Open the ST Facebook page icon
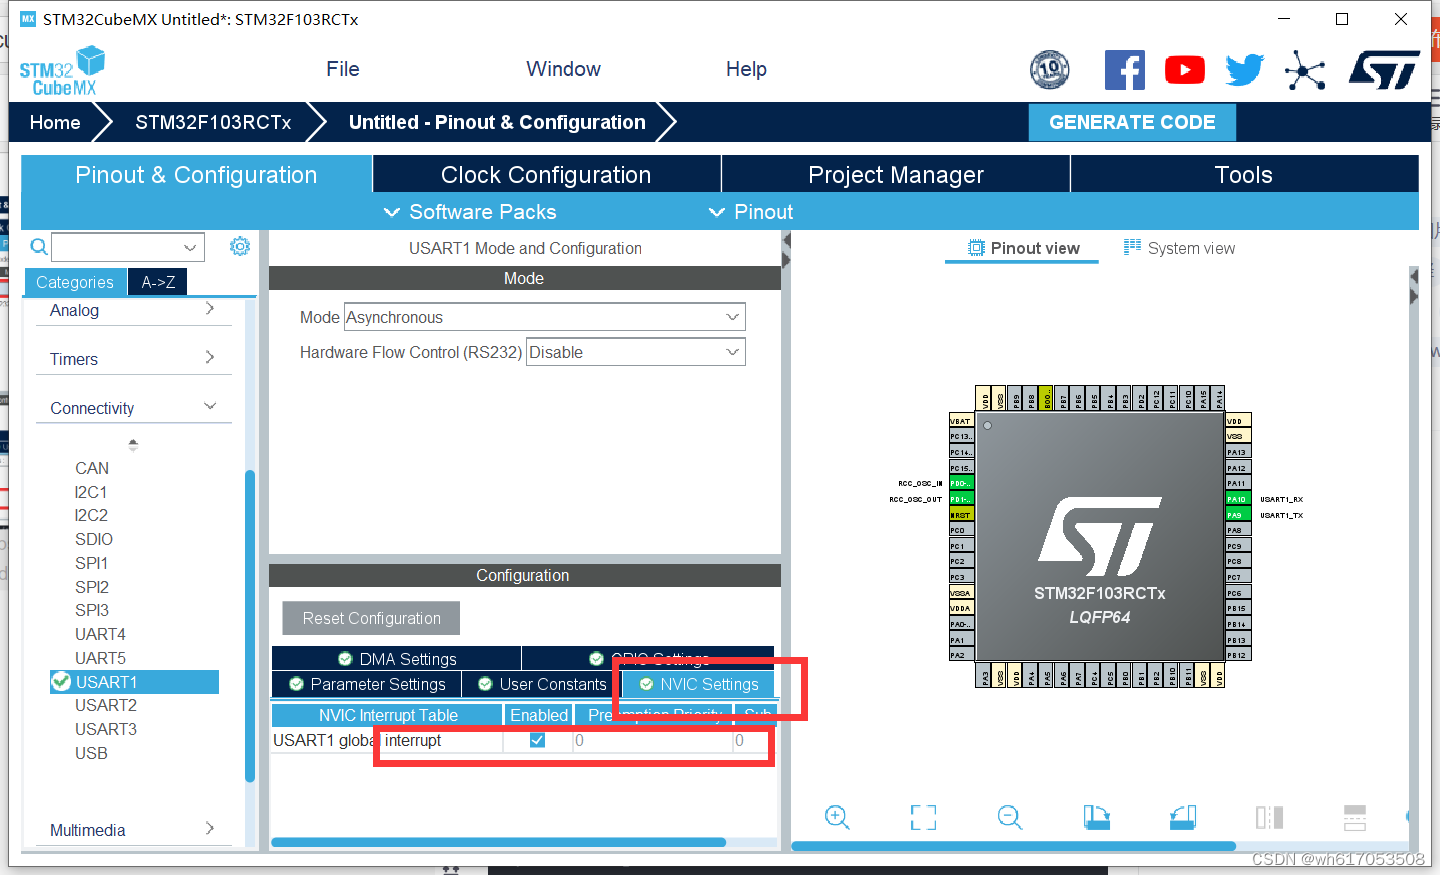 click(1124, 70)
